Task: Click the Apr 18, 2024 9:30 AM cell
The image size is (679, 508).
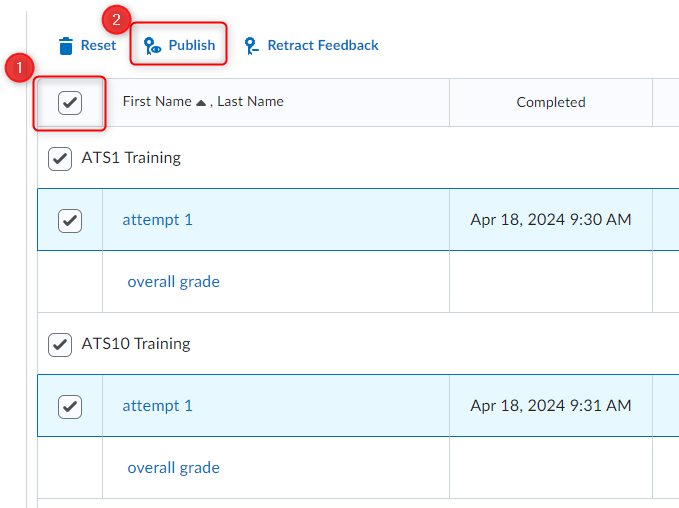Action: (551, 220)
